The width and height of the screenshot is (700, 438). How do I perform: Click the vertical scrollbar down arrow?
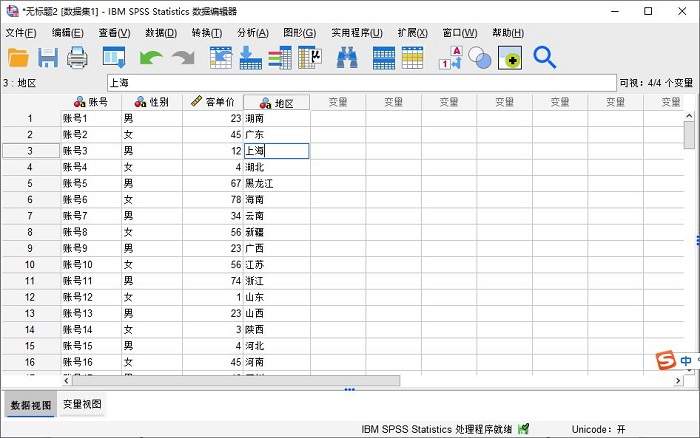pos(689,367)
